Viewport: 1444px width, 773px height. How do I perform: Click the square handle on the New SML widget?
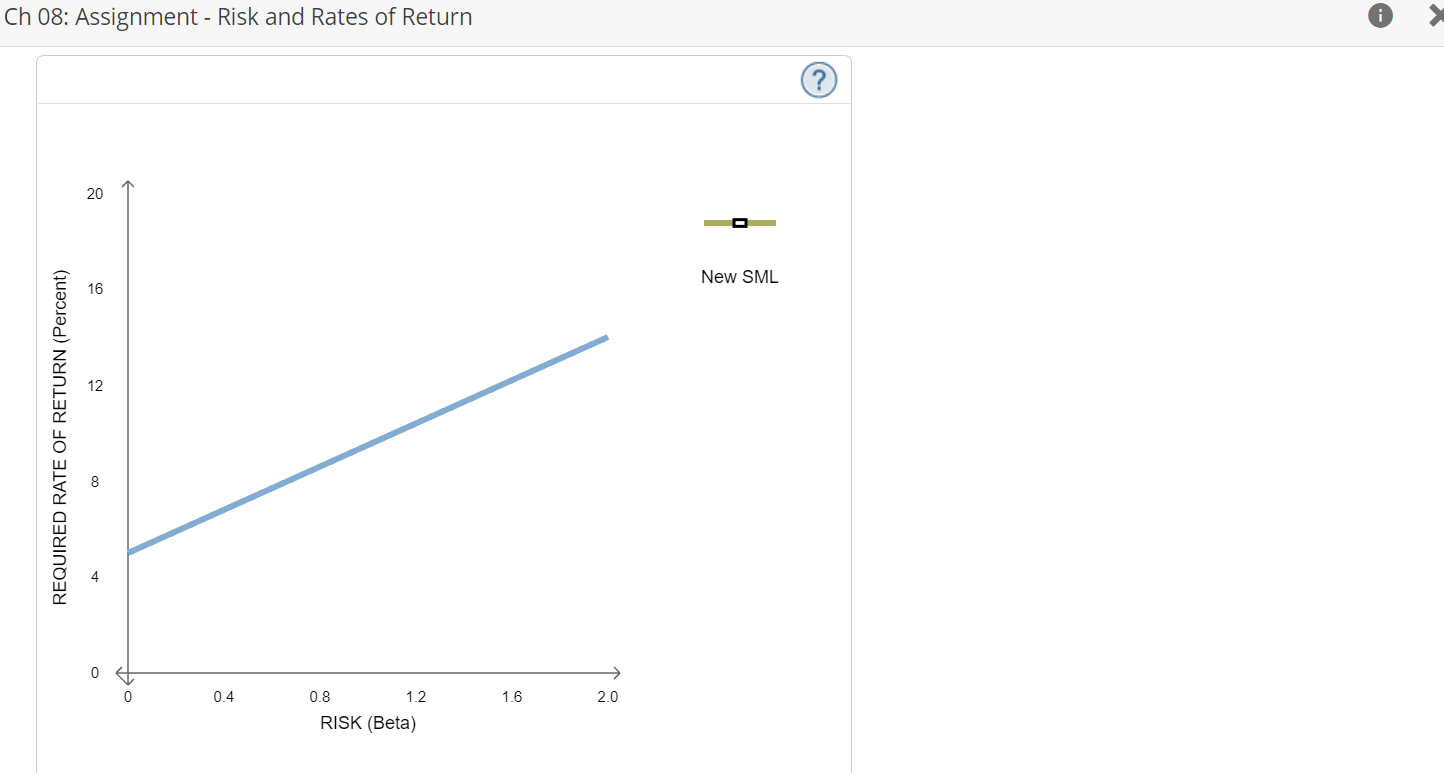[x=740, y=222]
